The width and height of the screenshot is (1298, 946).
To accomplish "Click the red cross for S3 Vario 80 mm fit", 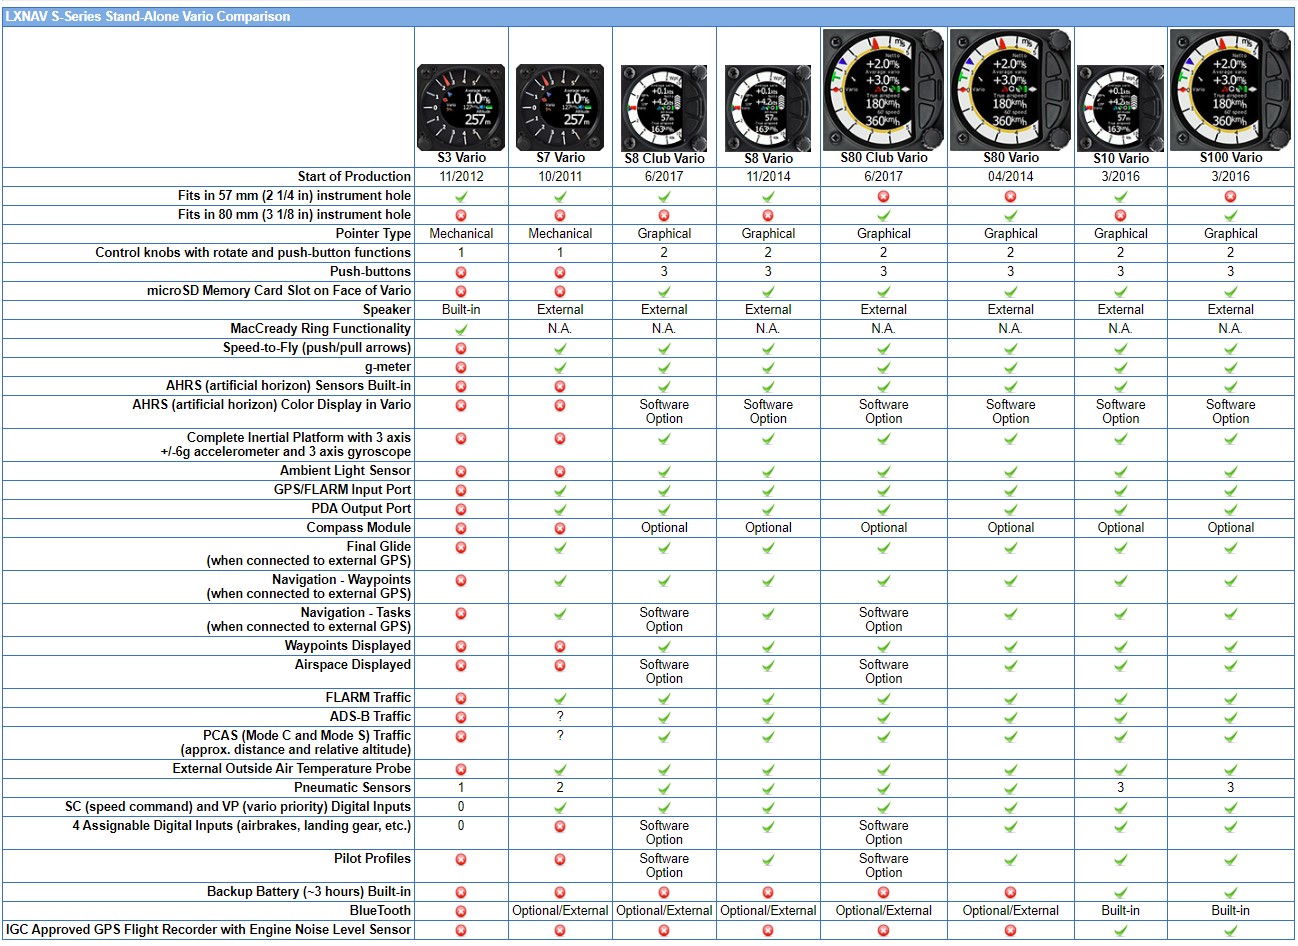I will coord(461,215).
